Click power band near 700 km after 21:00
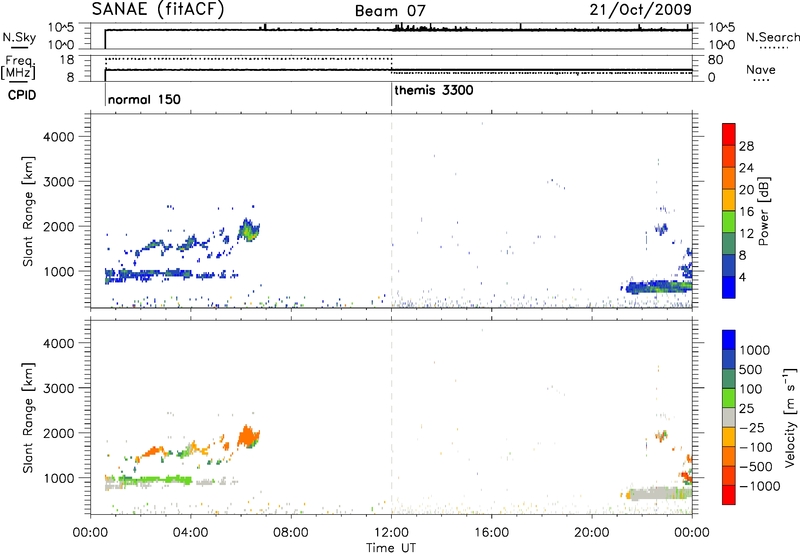800x554 pixels. (658, 287)
